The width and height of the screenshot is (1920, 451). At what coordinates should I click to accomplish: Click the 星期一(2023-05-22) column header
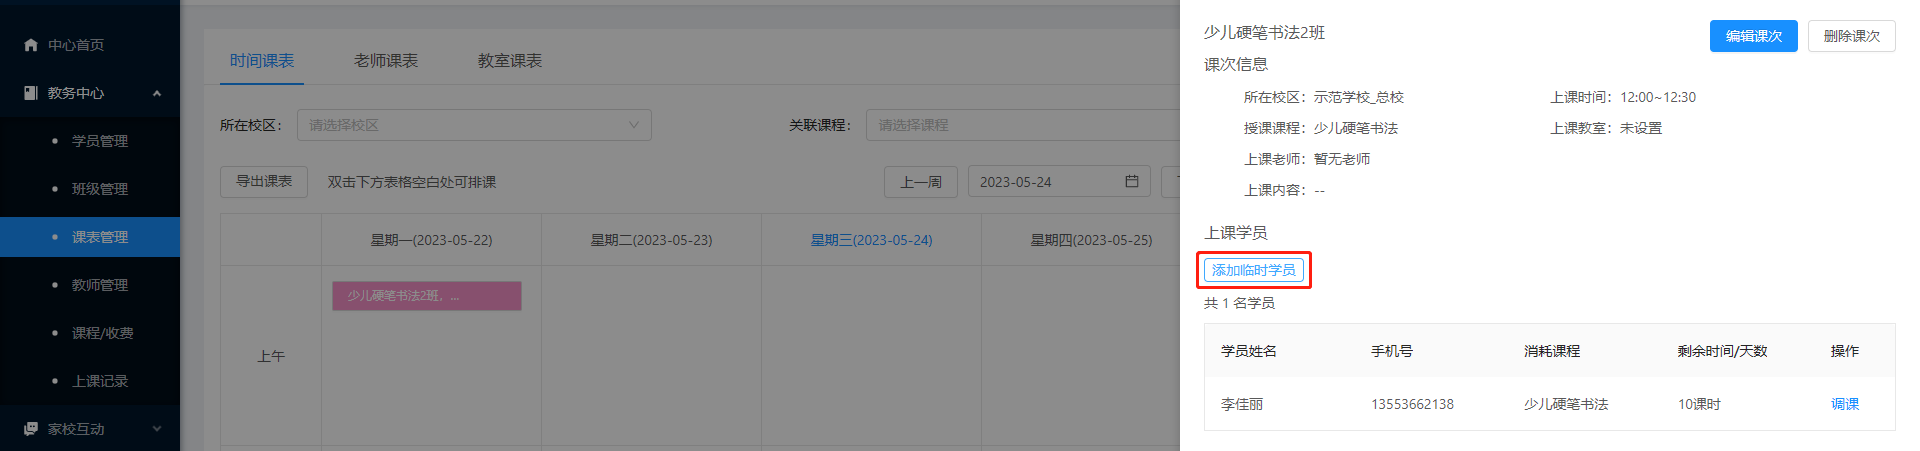coord(431,240)
